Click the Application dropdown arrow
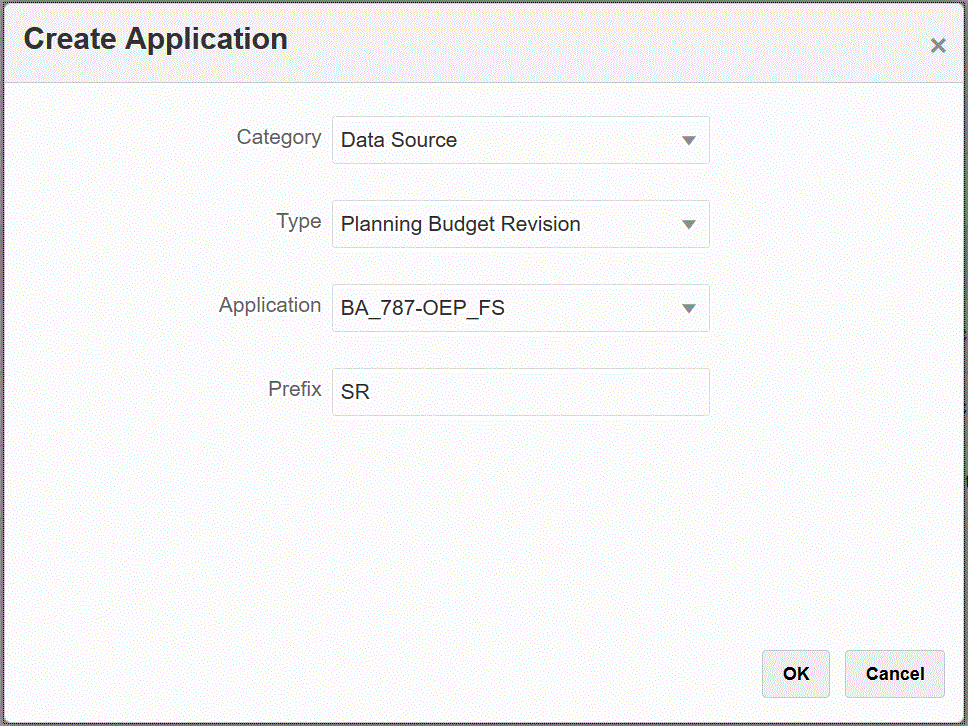This screenshot has height=726, width=968. tap(688, 308)
